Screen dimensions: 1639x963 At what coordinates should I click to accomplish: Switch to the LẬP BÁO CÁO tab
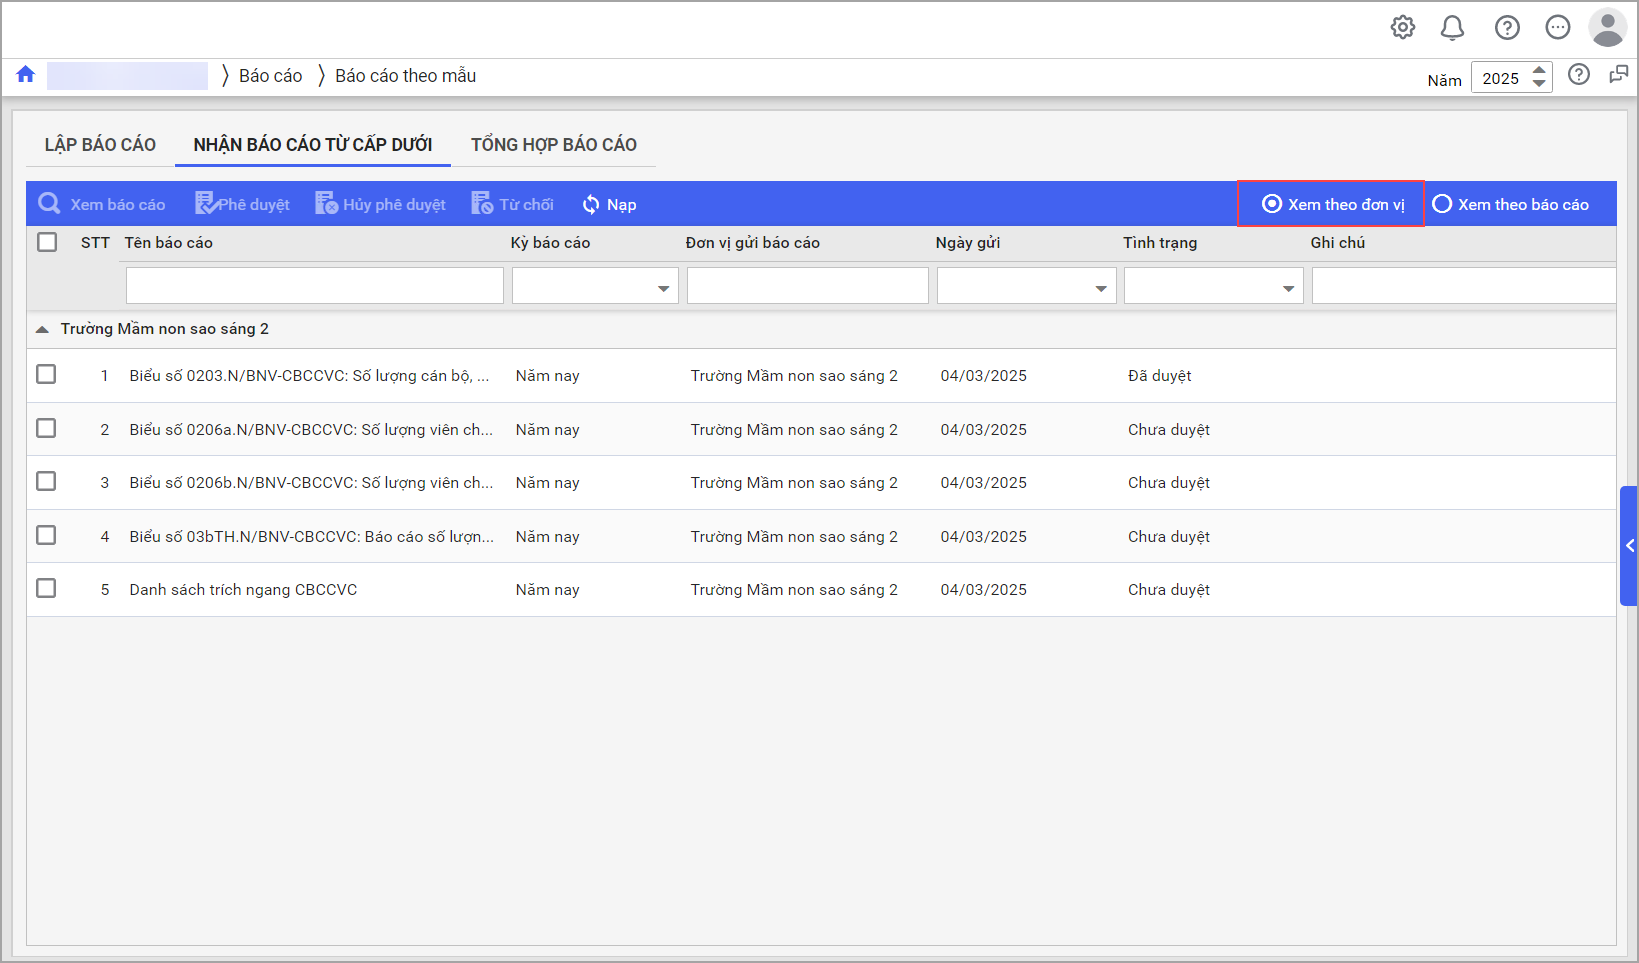(100, 145)
